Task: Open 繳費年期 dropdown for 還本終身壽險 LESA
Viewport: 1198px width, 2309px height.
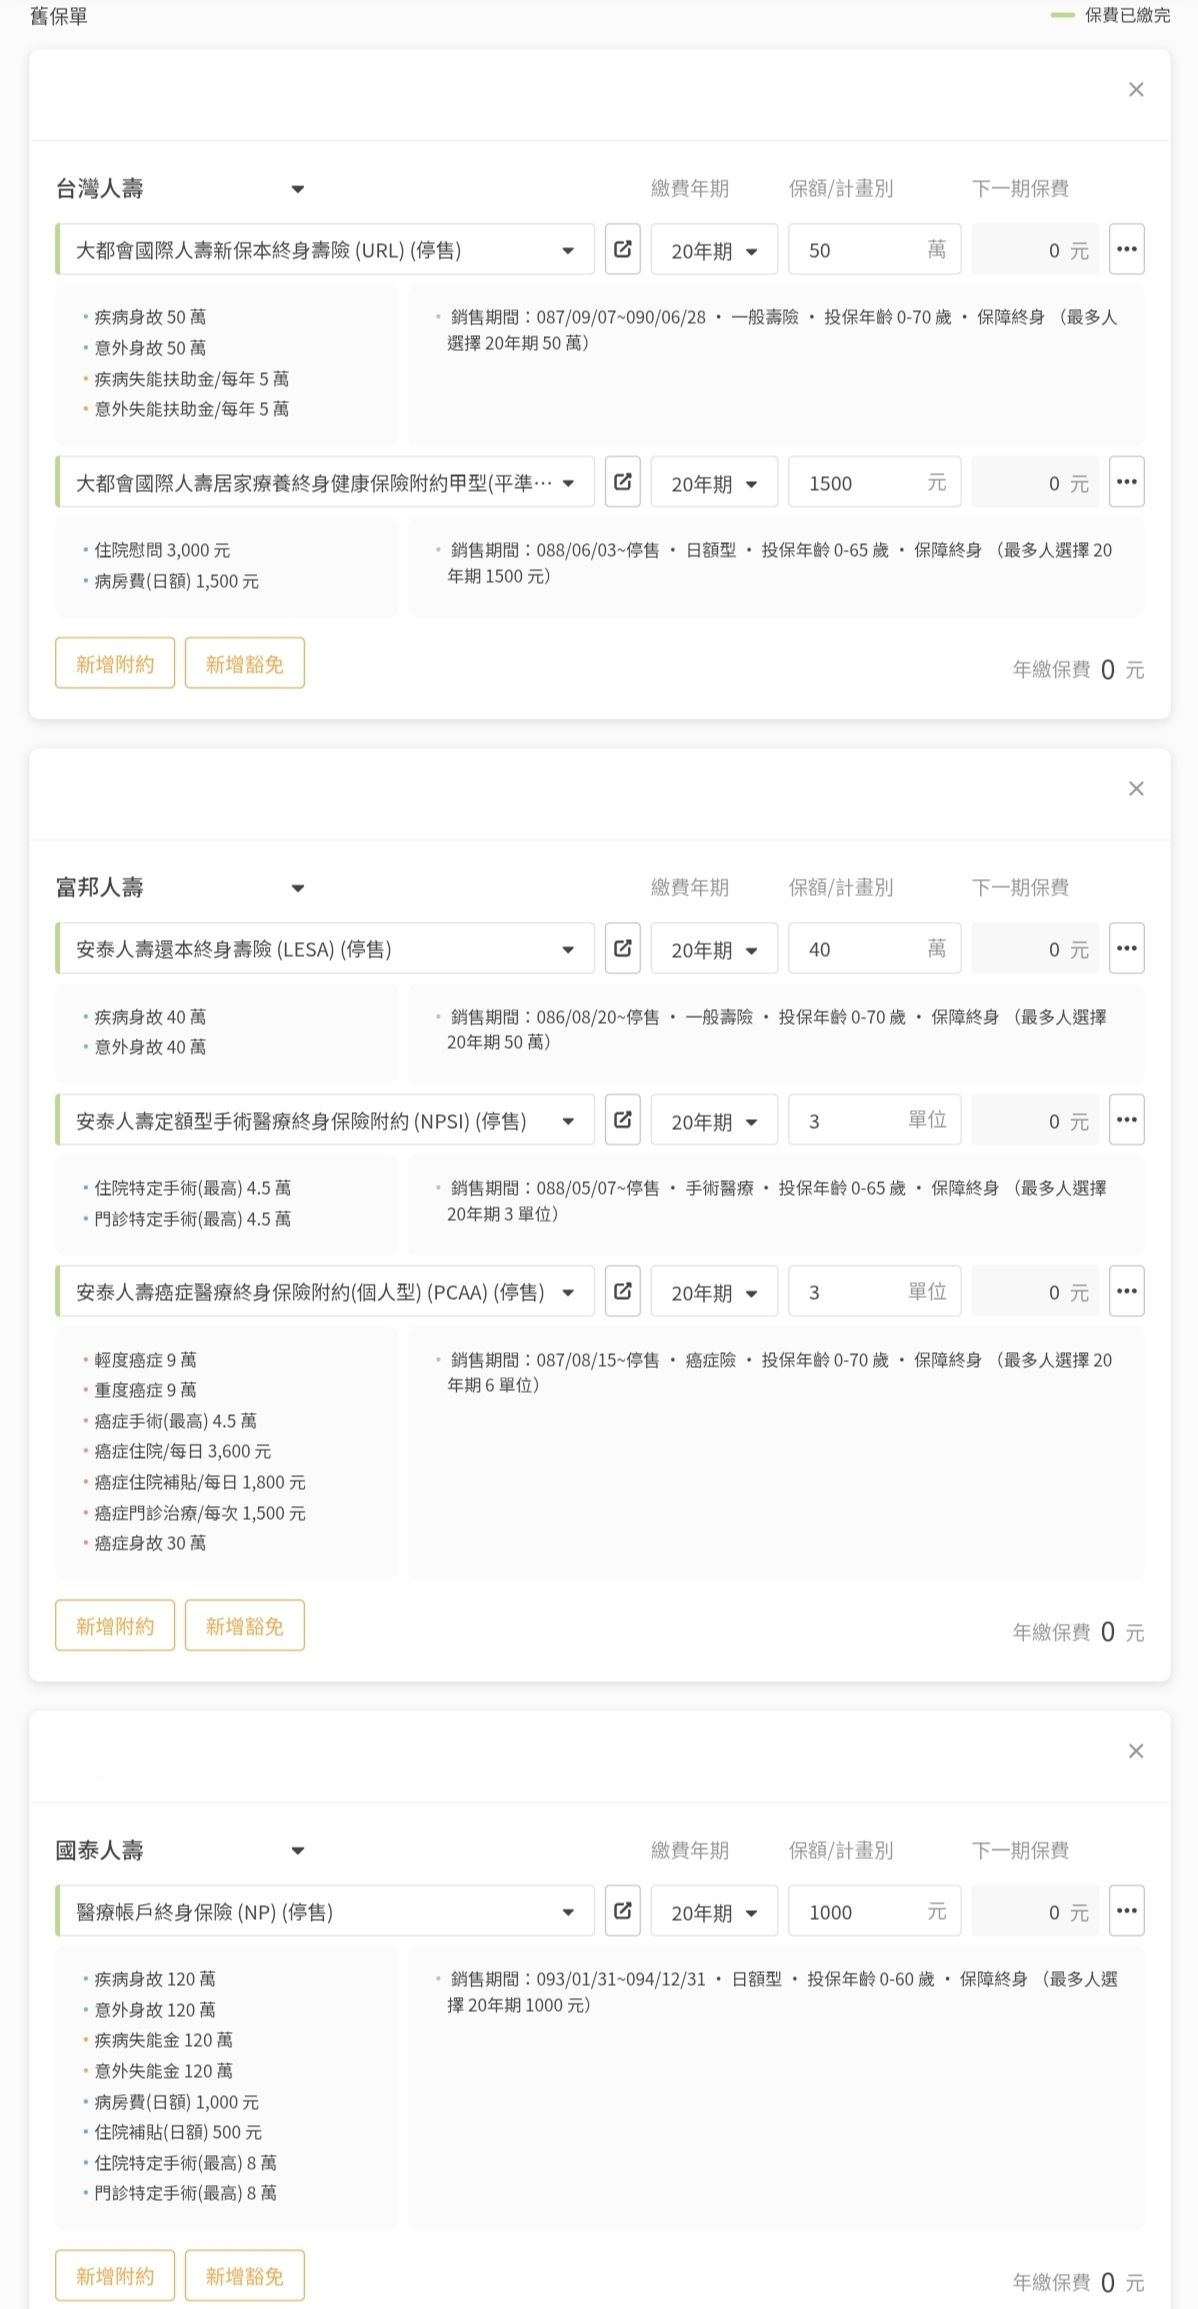Action: [x=714, y=950]
